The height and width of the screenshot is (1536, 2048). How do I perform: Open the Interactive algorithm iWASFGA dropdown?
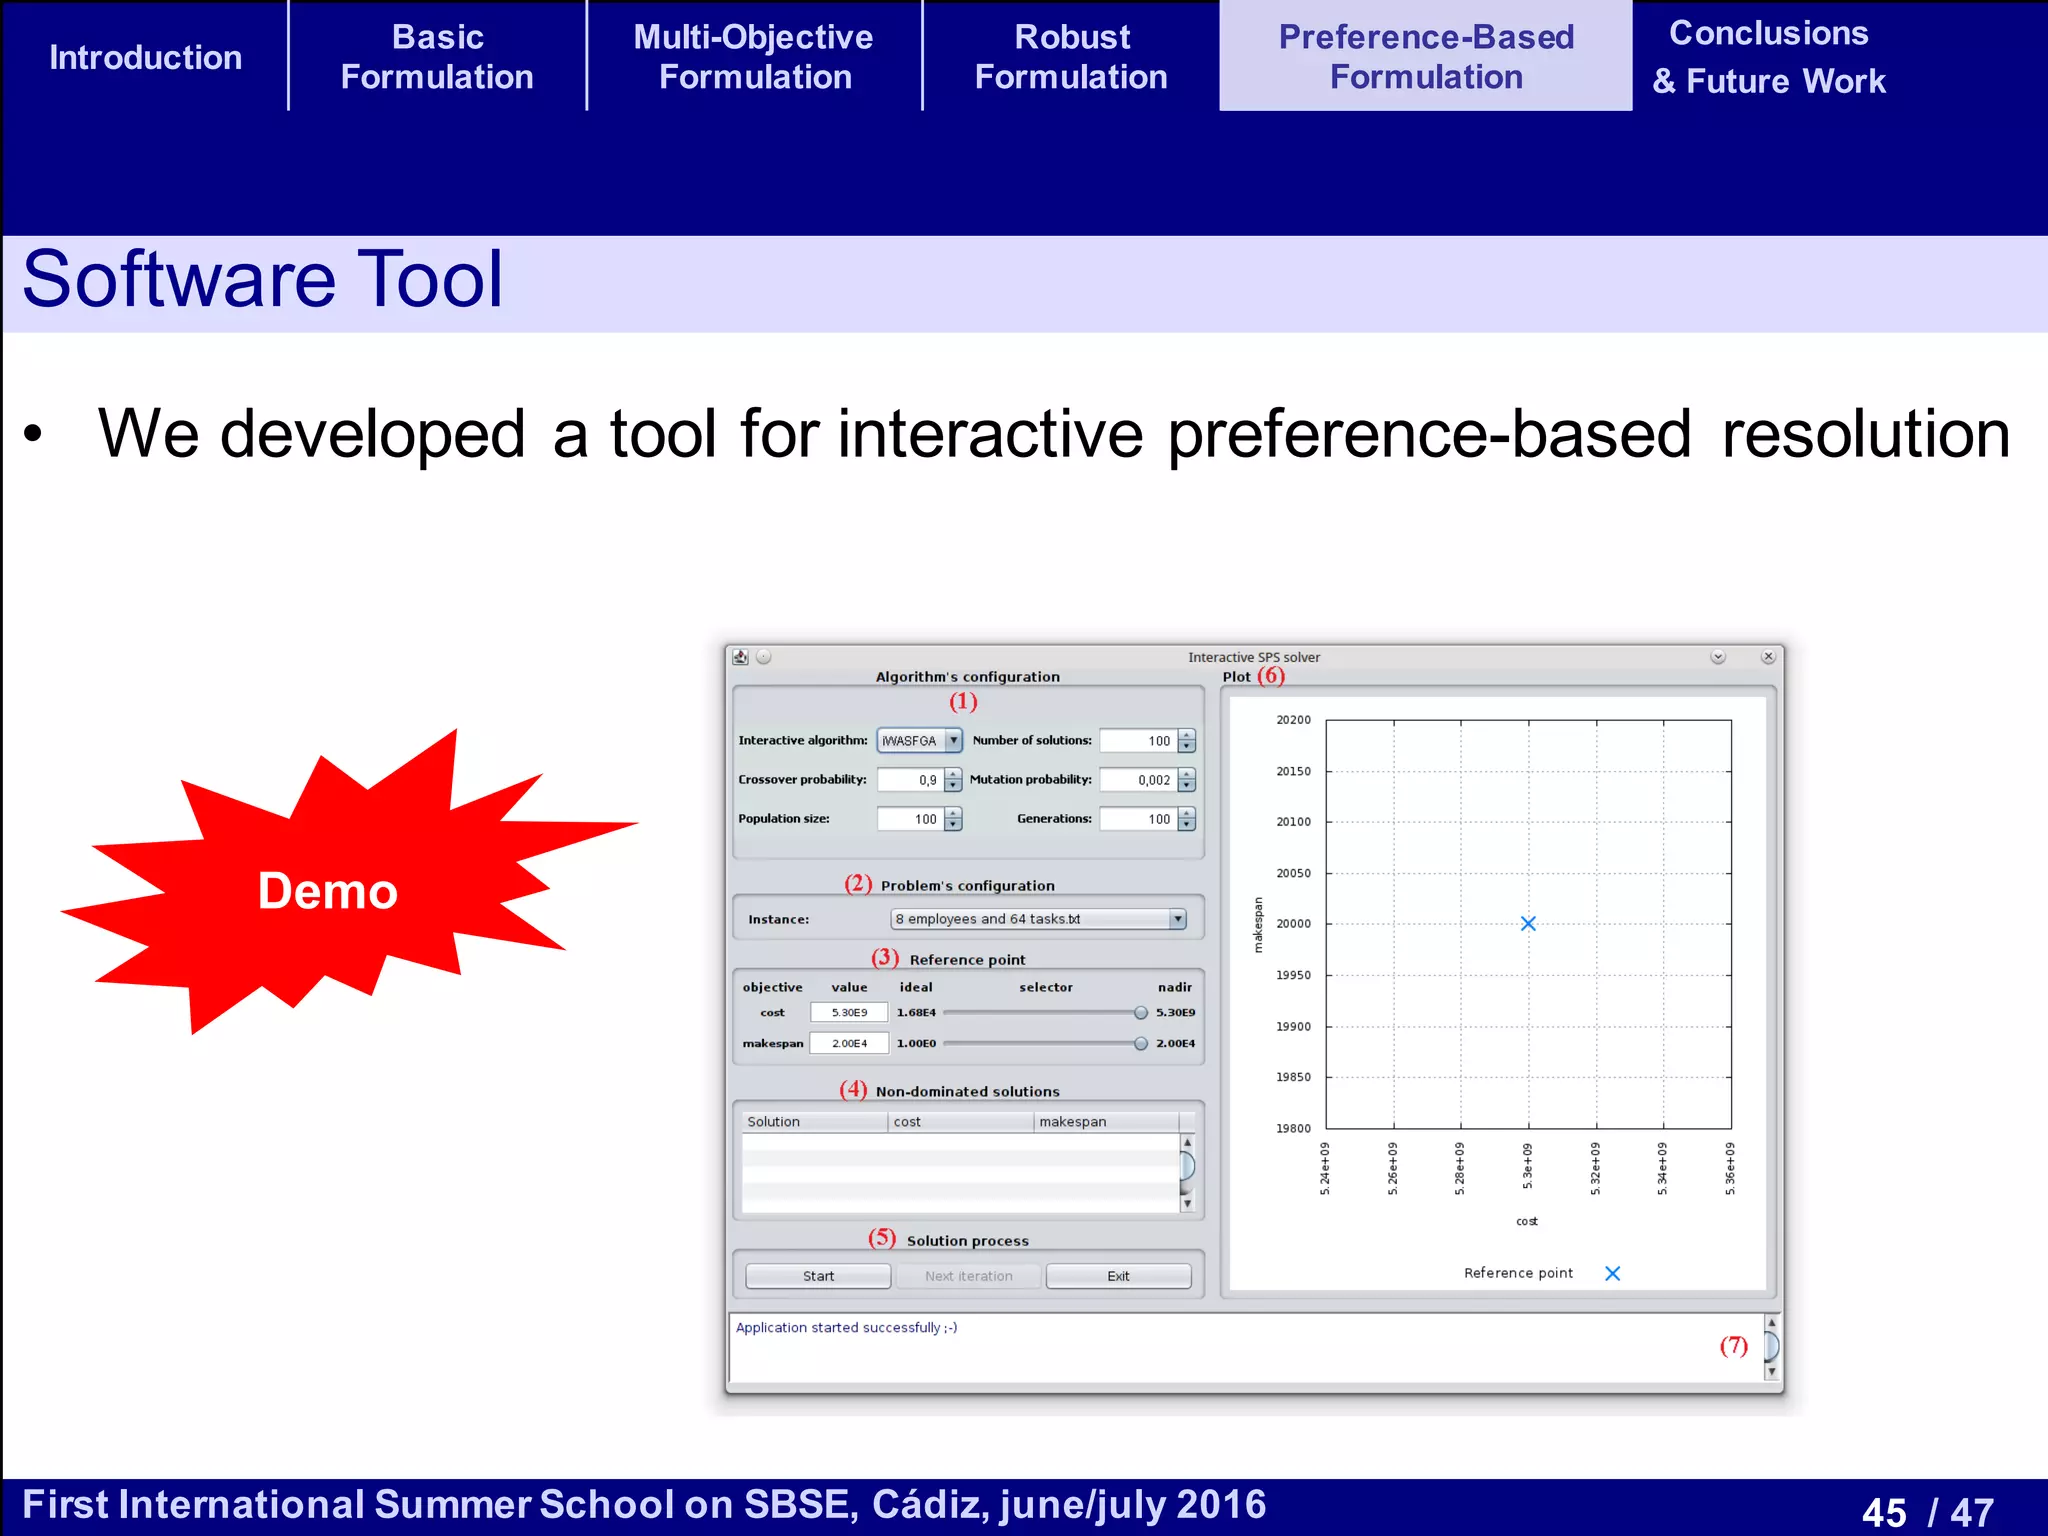pyautogui.click(x=953, y=740)
